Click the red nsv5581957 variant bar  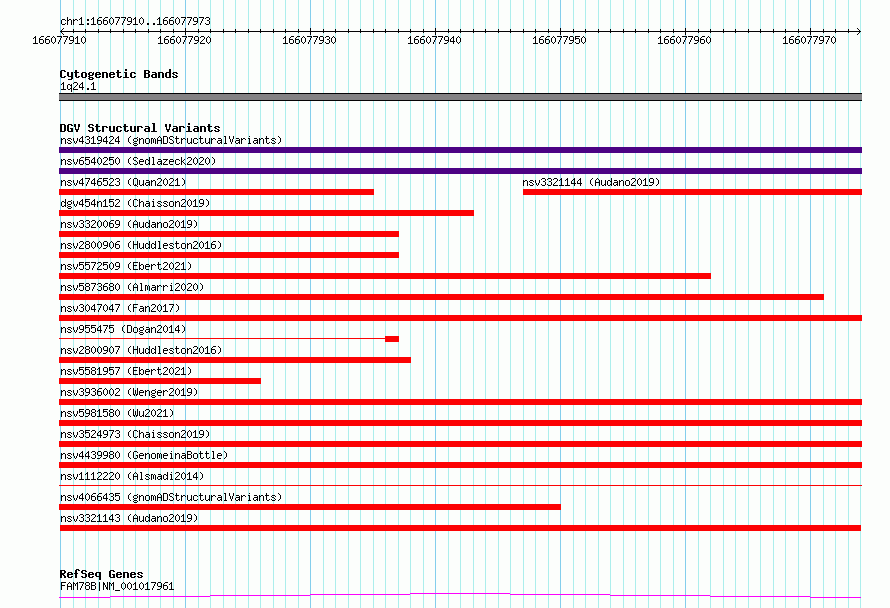point(160,381)
